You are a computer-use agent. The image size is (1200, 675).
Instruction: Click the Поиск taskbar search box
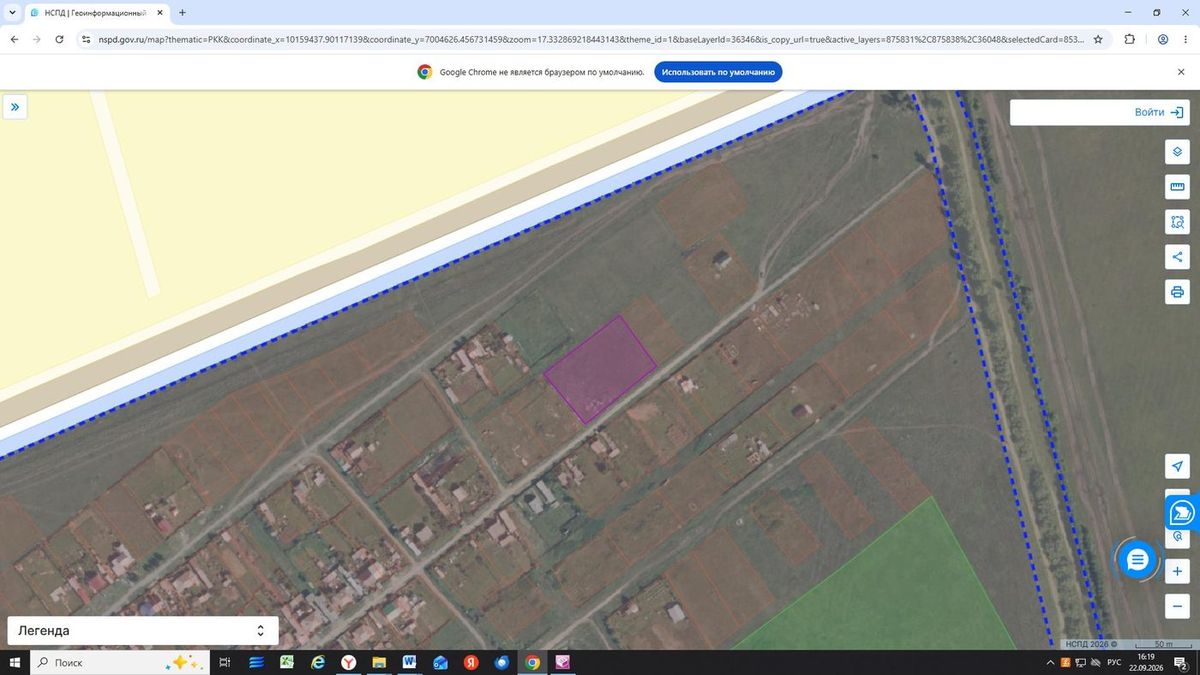click(x=120, y=662)
